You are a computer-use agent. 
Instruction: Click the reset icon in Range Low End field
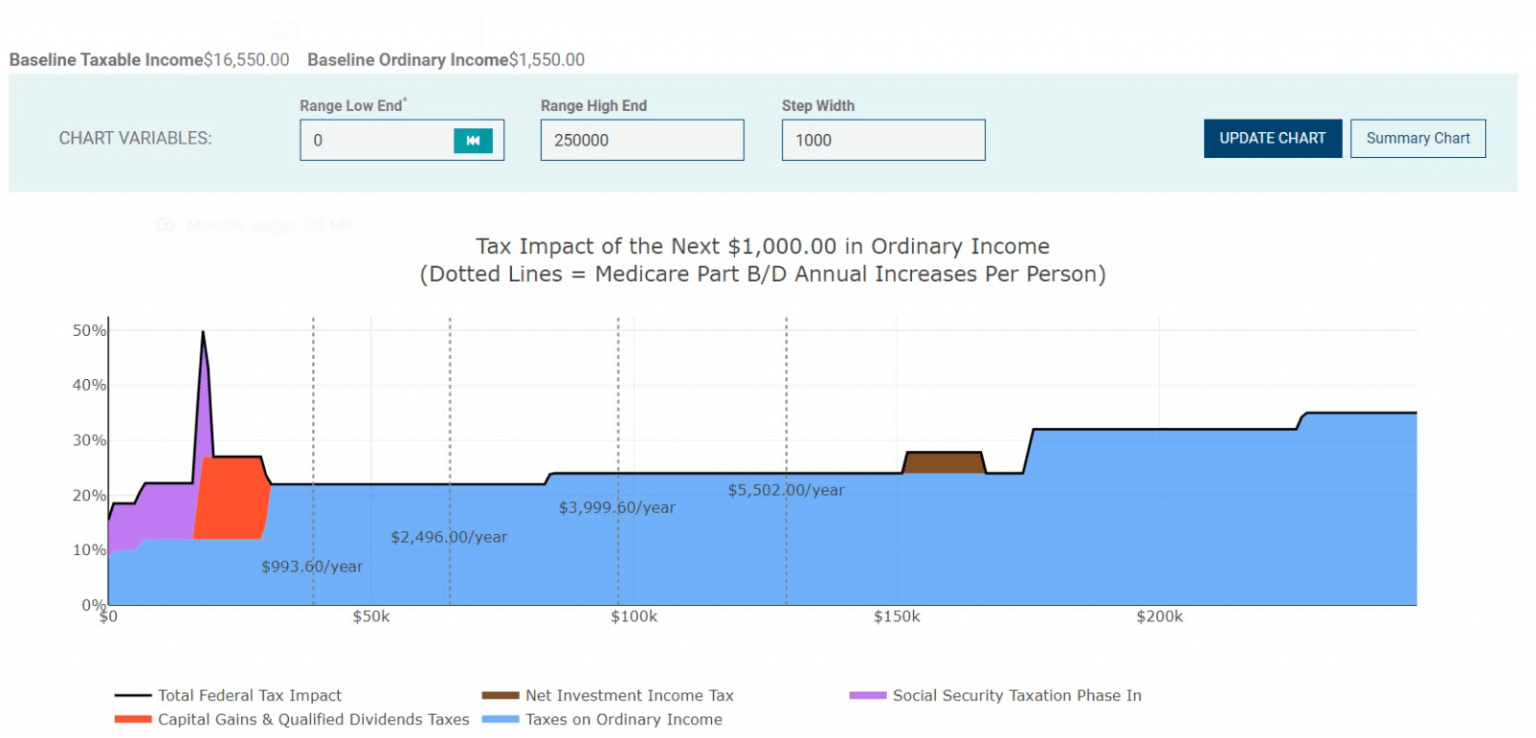pos(473,141)
